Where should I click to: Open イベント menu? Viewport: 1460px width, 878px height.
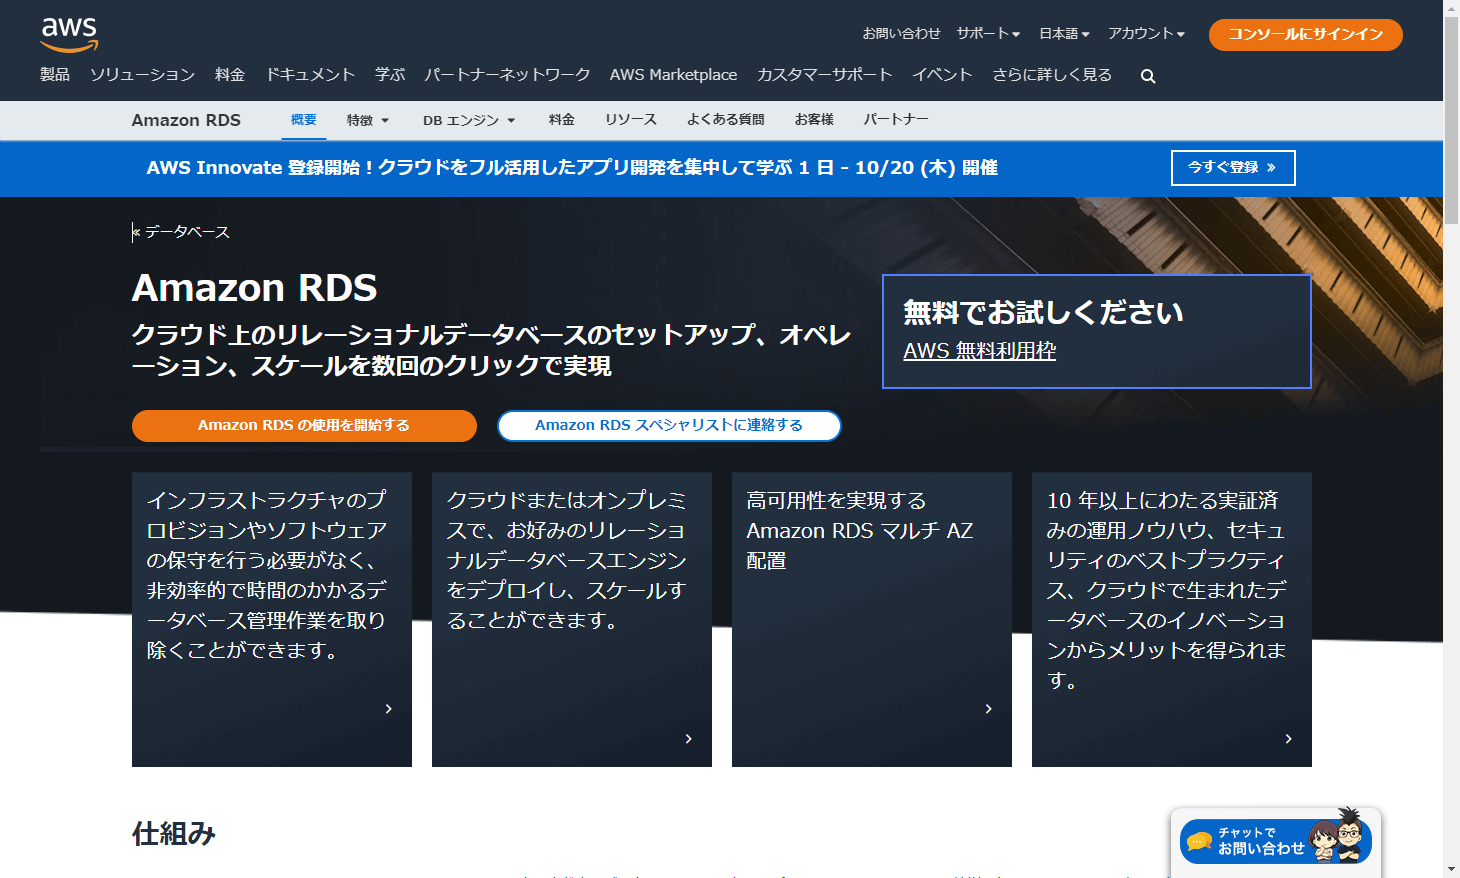942,75
